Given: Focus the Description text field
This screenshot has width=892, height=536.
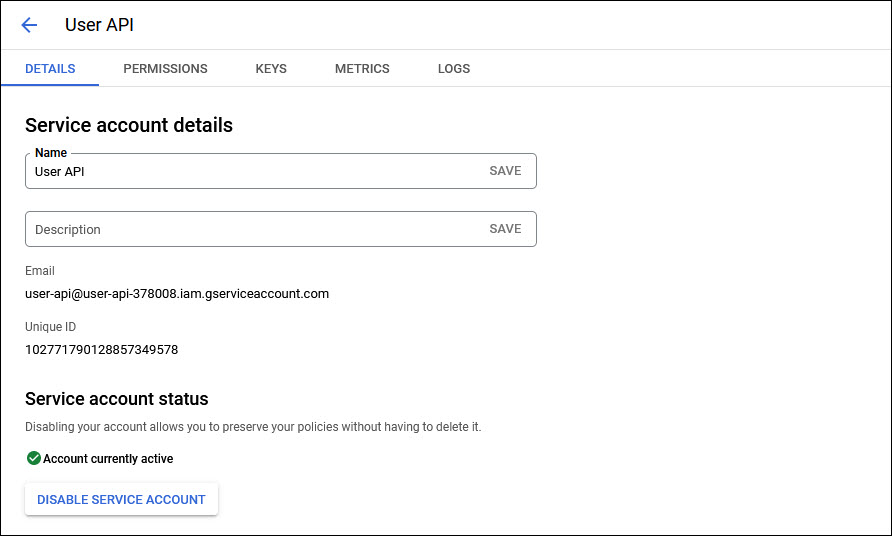Looking at the screenshot, I should (250, 229).
